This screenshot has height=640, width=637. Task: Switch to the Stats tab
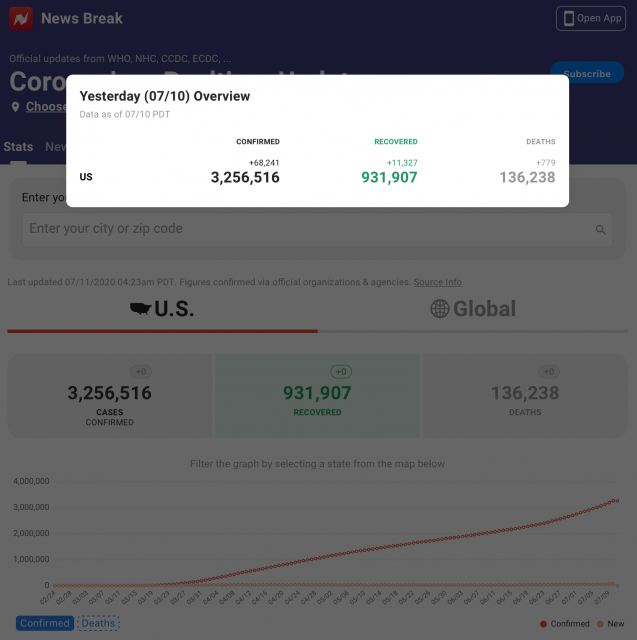[x=18, y=147]
